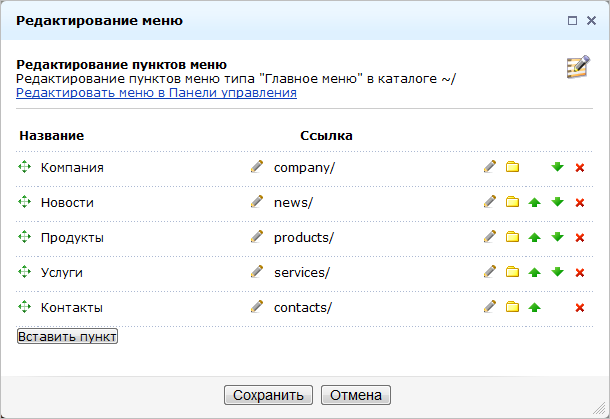Screen dimensions: 610x419
Task: Edit the contacts/ link with pencil icon
Action: pos(490,307)
